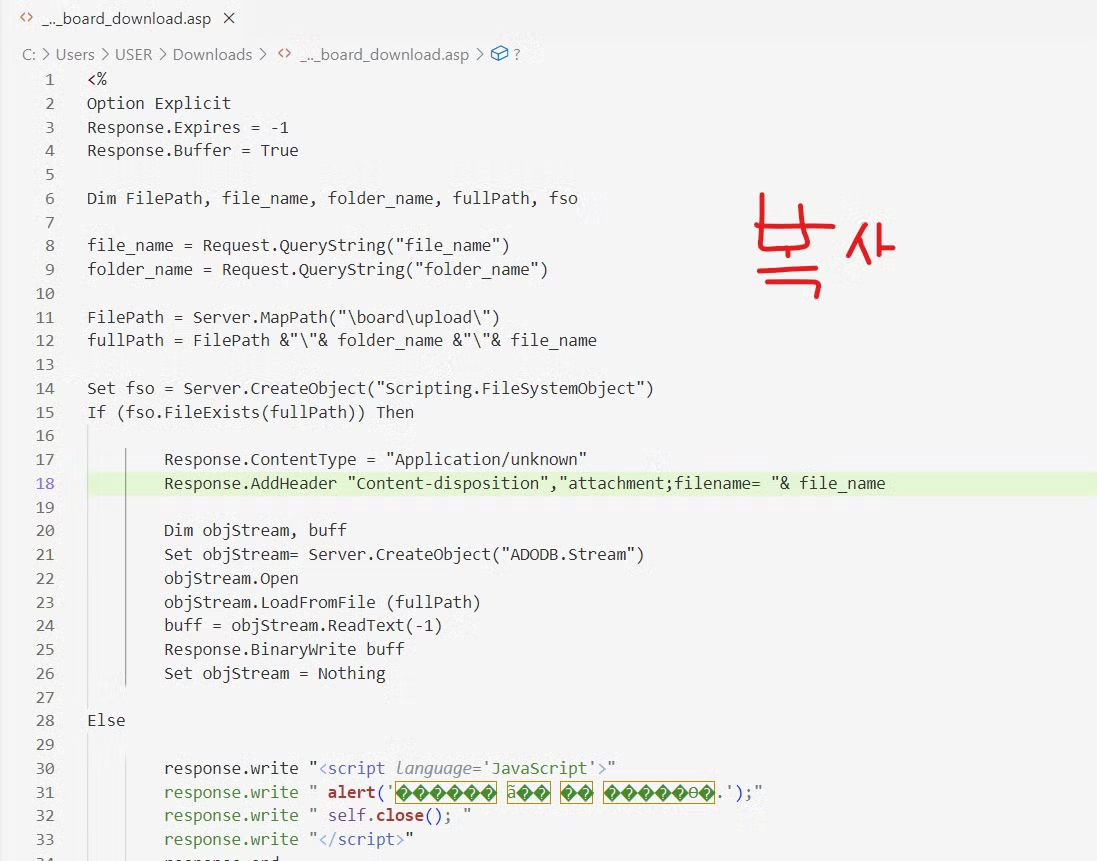Click "objStream.Open" line

click(x=231, y=578)
